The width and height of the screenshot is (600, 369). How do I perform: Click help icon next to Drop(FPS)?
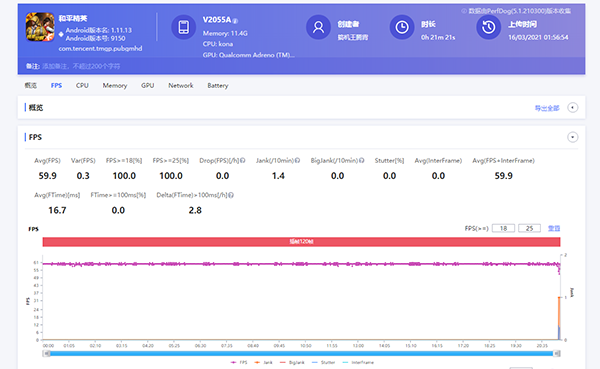click(x=243, y=160)
